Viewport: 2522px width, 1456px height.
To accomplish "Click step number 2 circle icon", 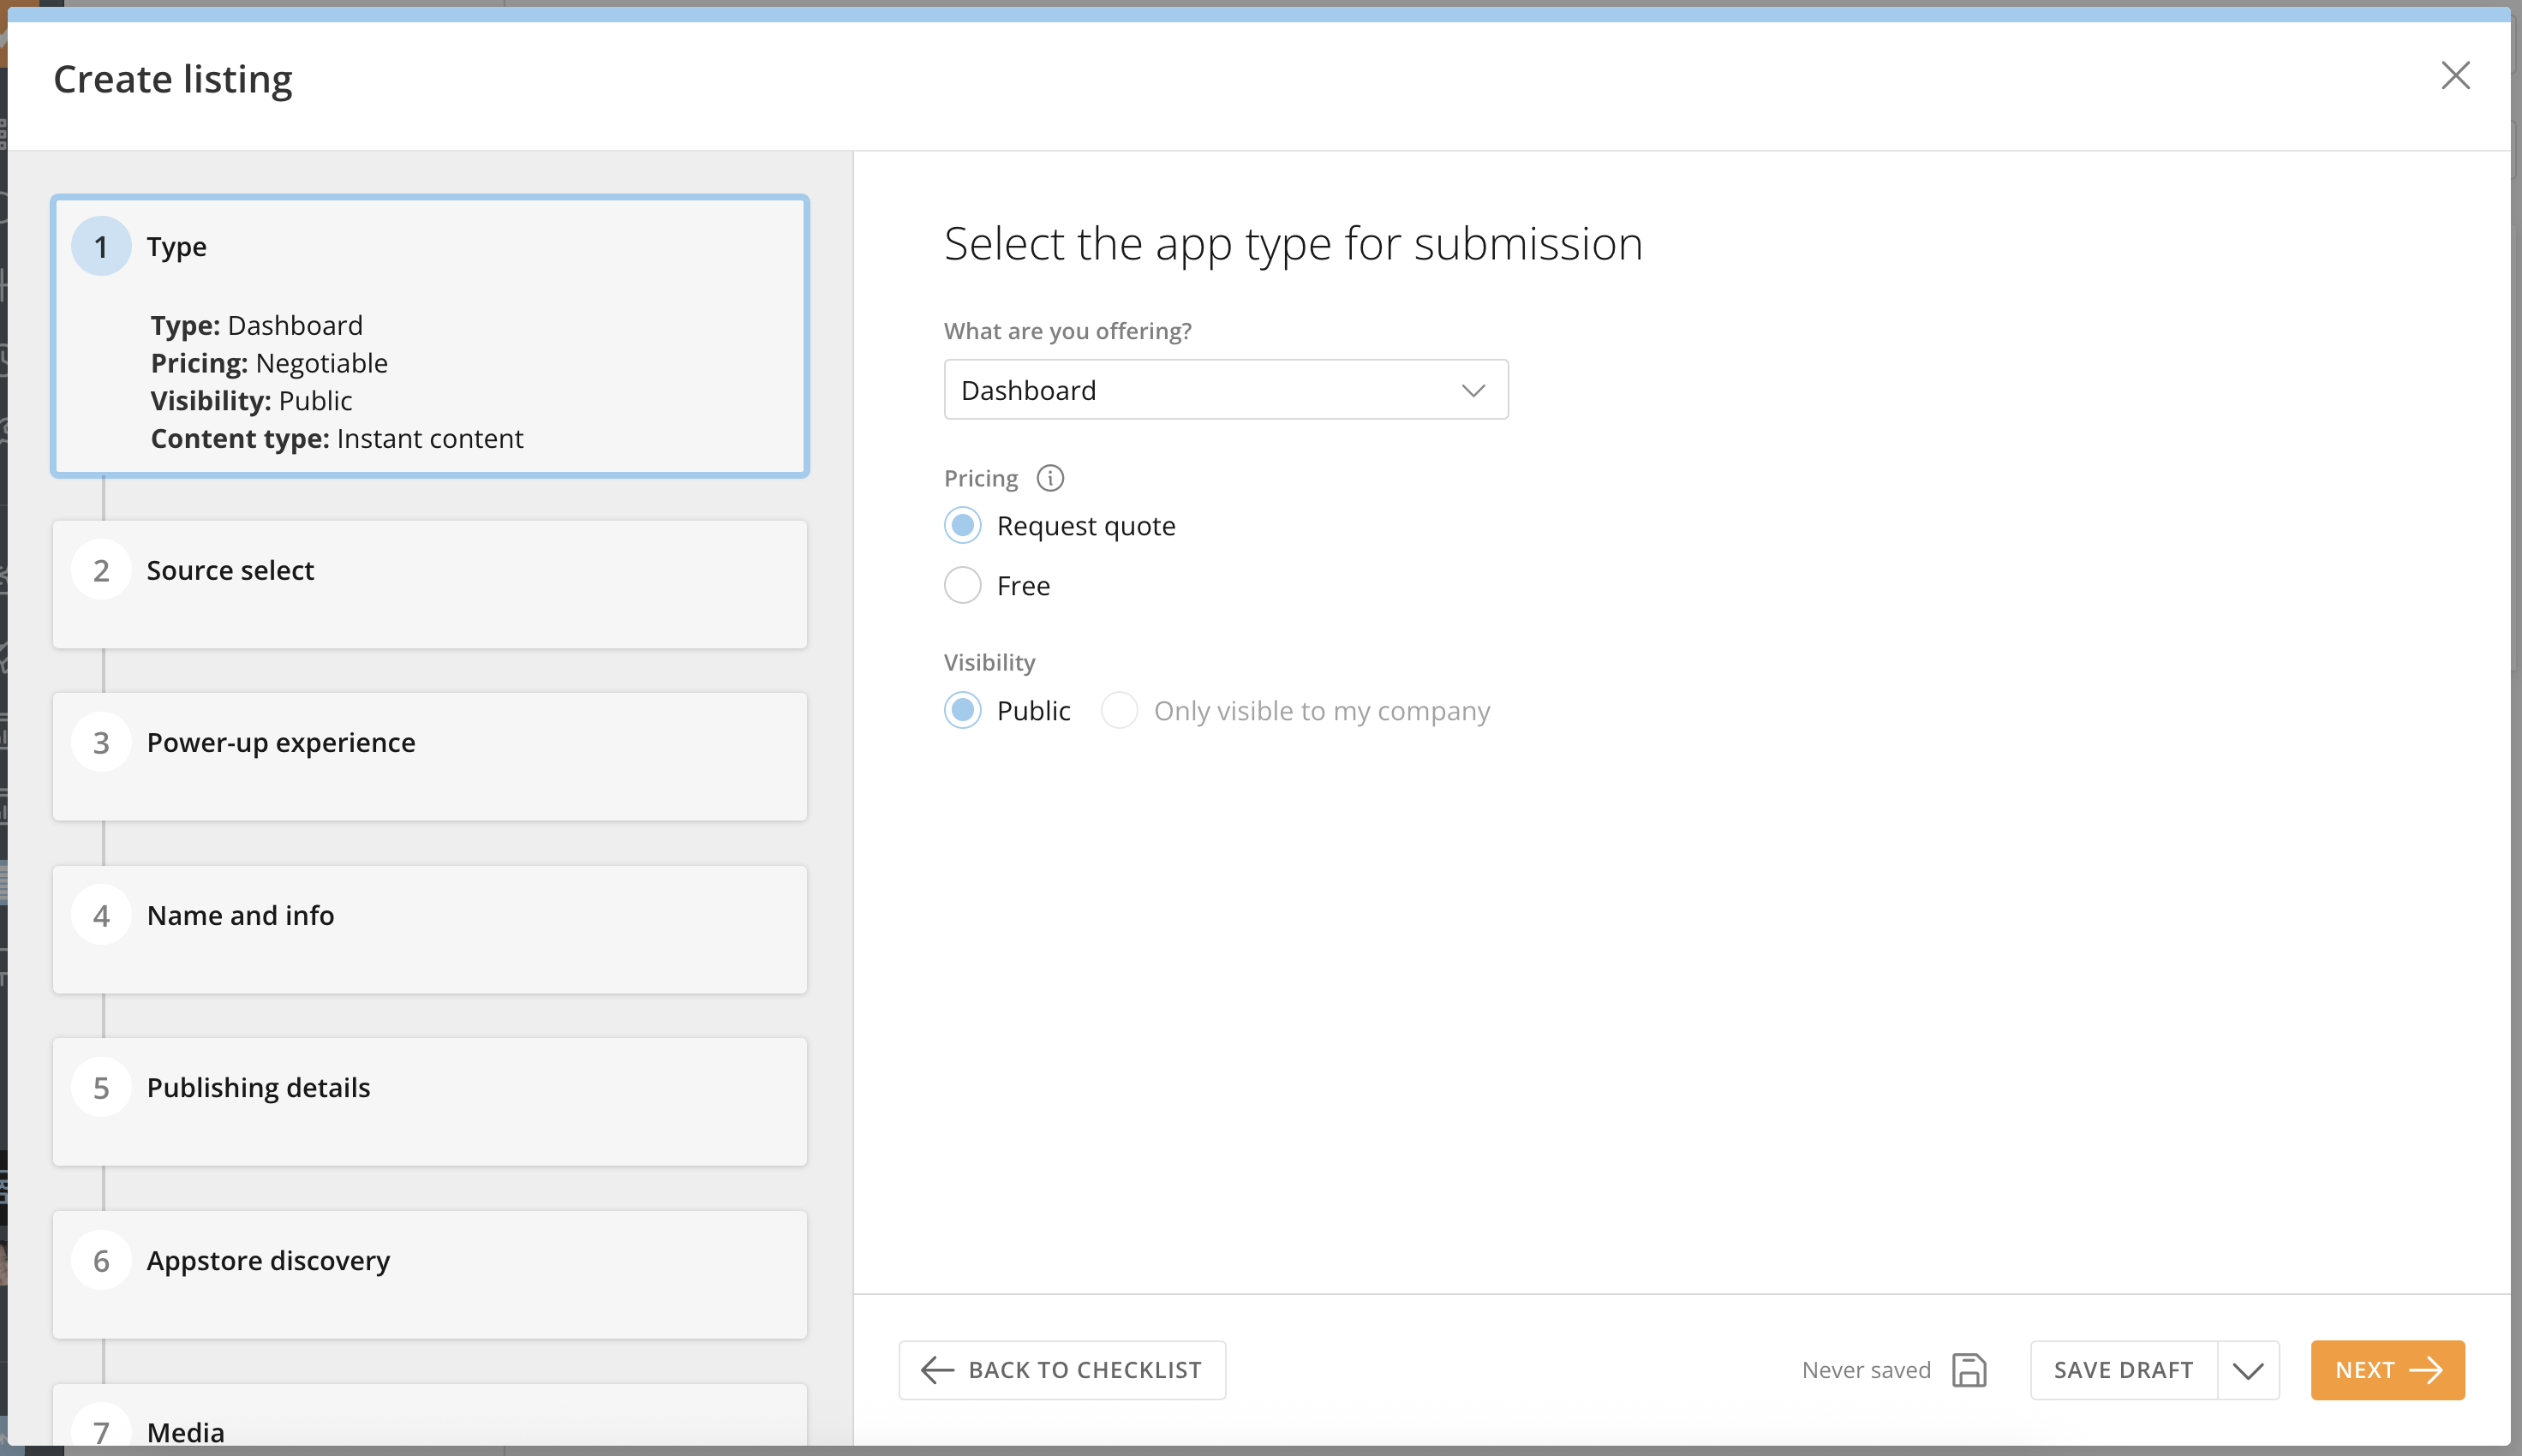I will click(x=101, y=570).
